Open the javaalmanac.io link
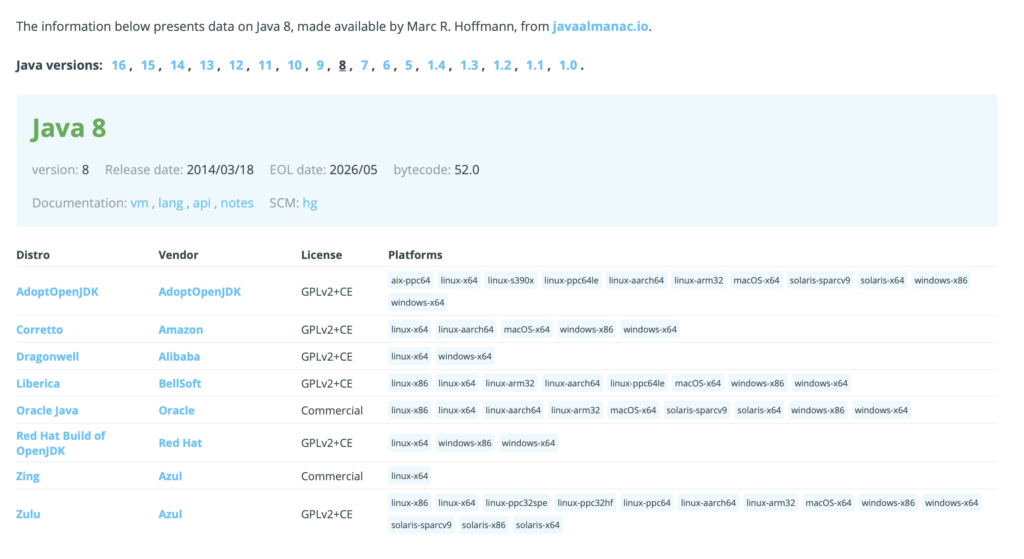The height and width of the screenshot is (559, 1024). pyautogui.click(x=600, y=26)
